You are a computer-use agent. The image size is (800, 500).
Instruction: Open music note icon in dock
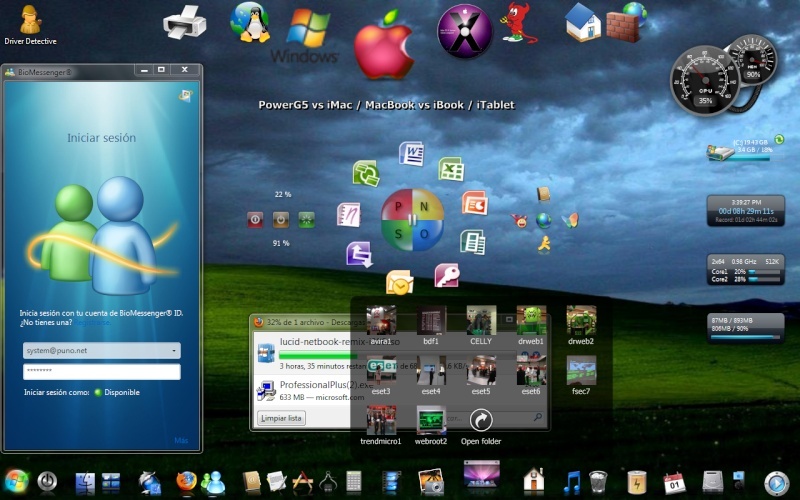(x=572, y=482)
